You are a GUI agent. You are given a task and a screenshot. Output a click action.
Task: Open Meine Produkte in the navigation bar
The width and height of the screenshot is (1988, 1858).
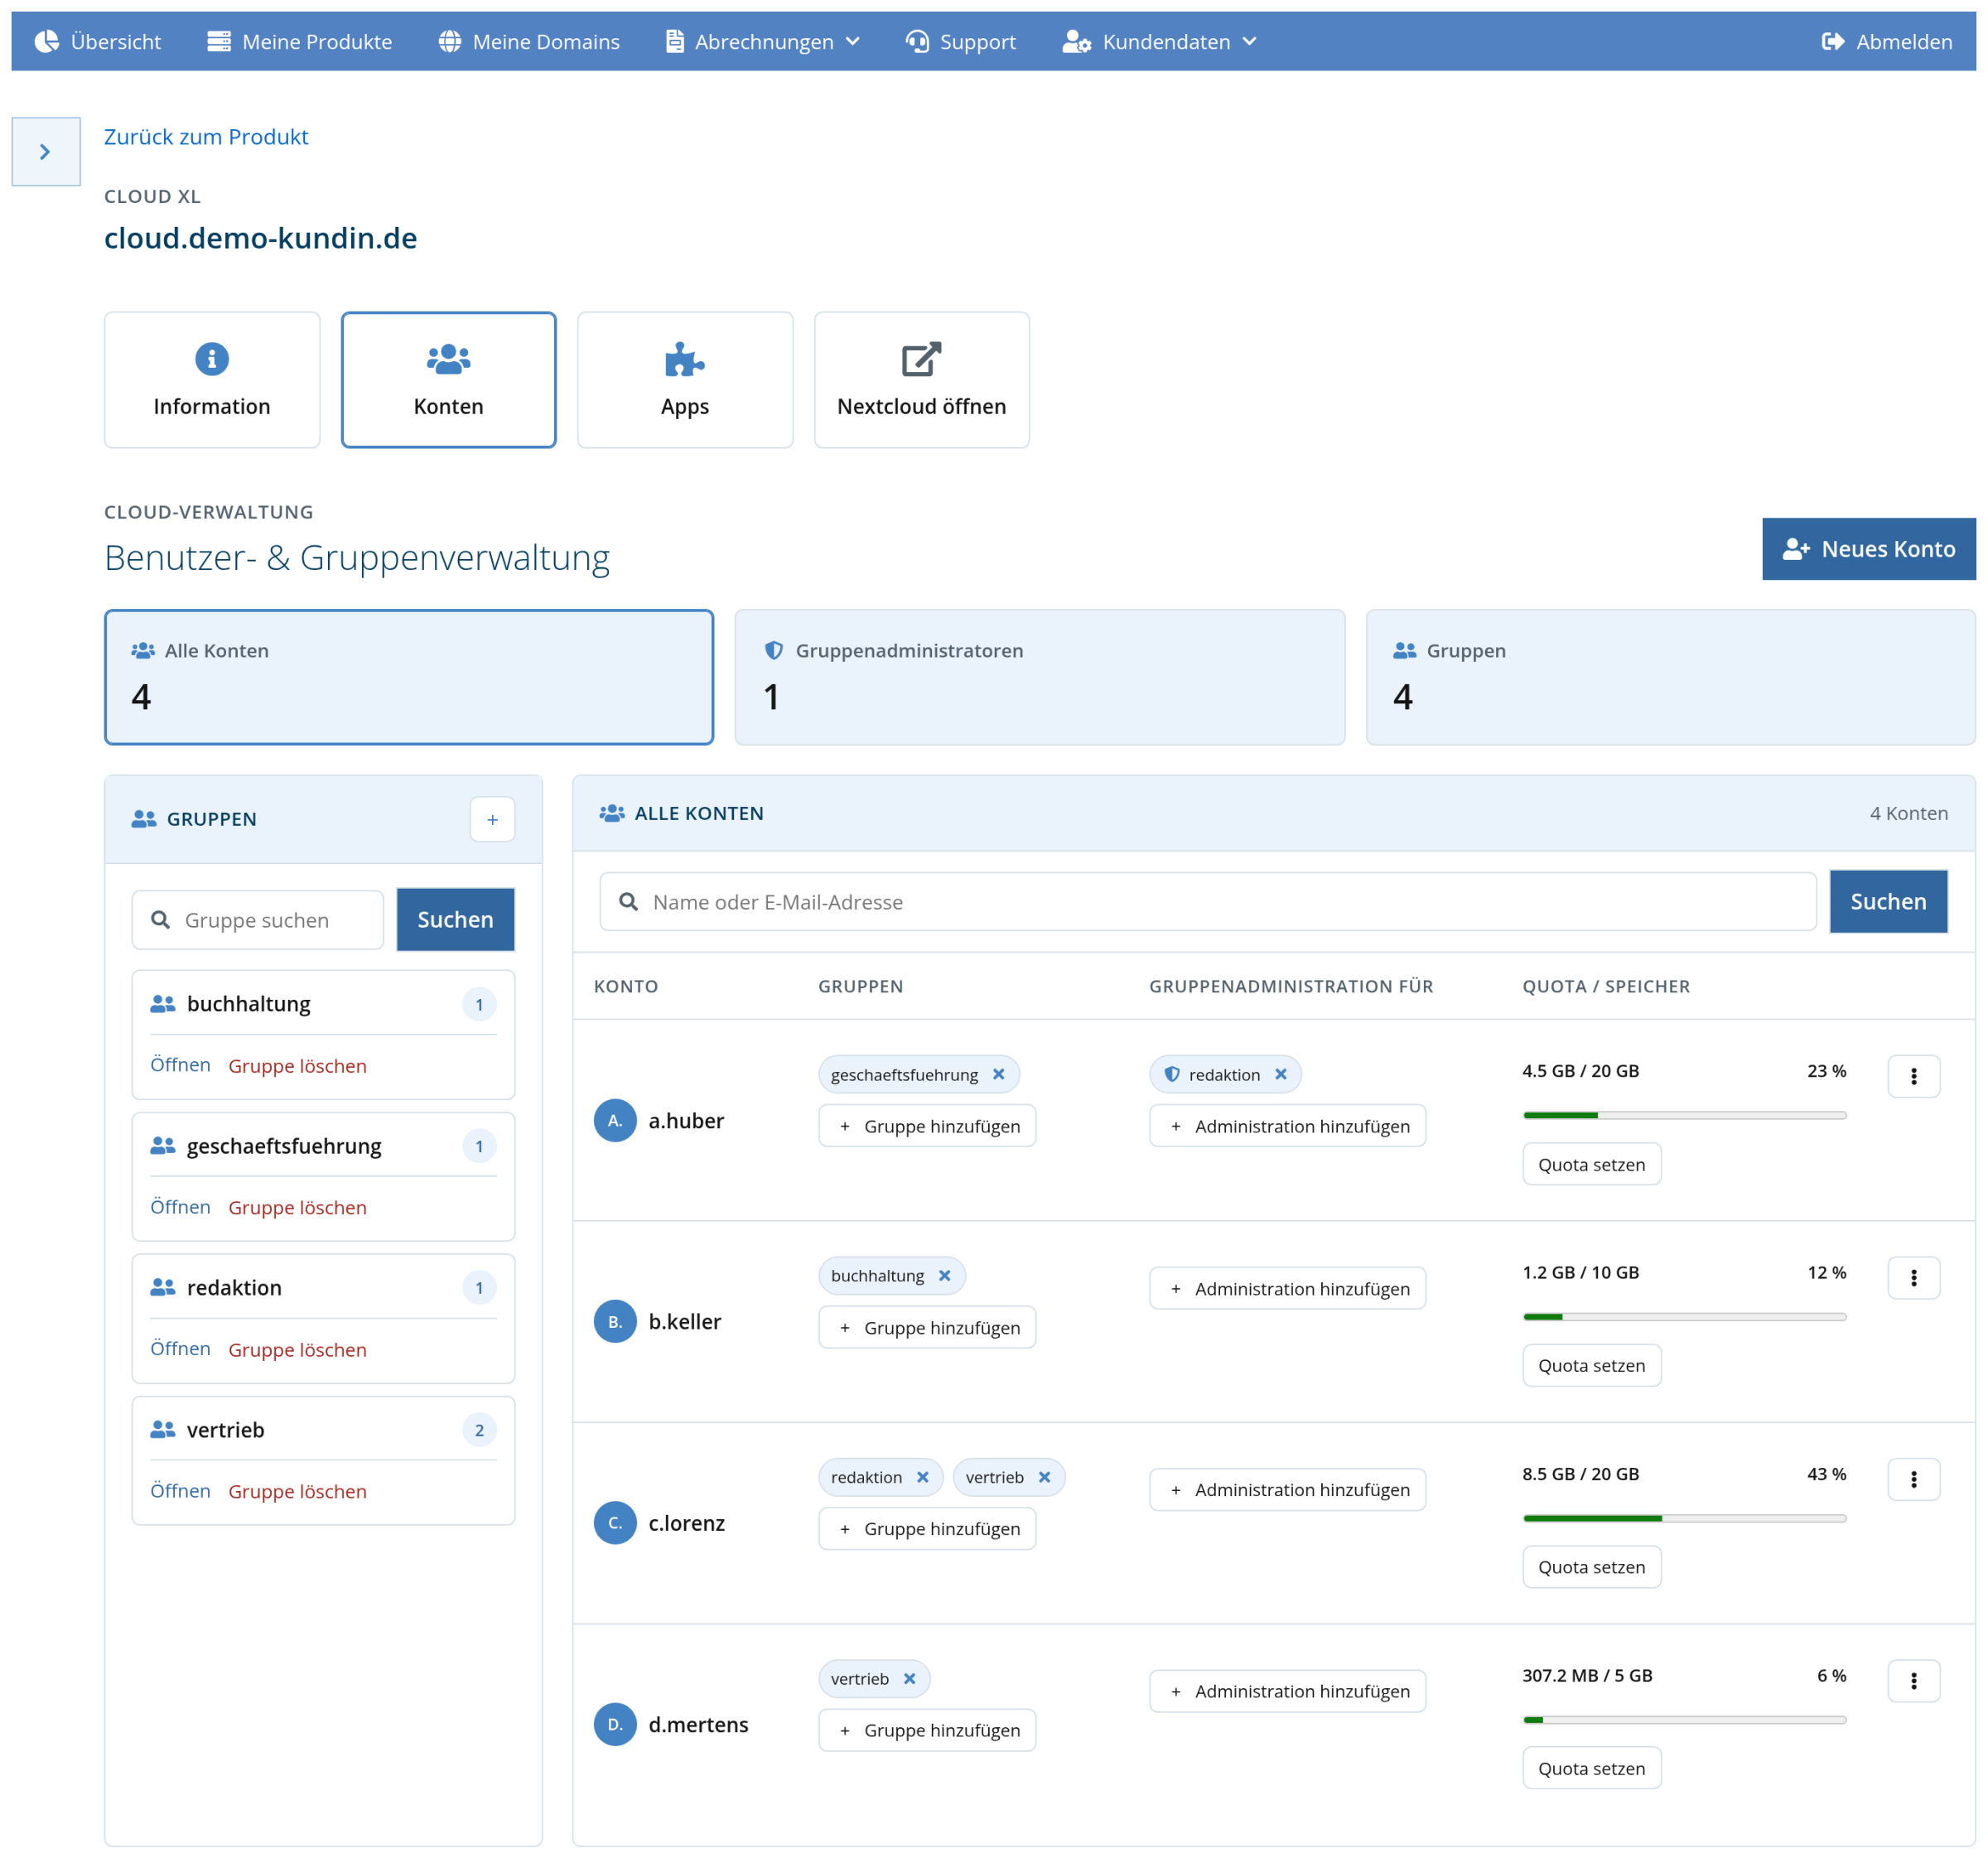pyautogui.click(x=300, y=41)
